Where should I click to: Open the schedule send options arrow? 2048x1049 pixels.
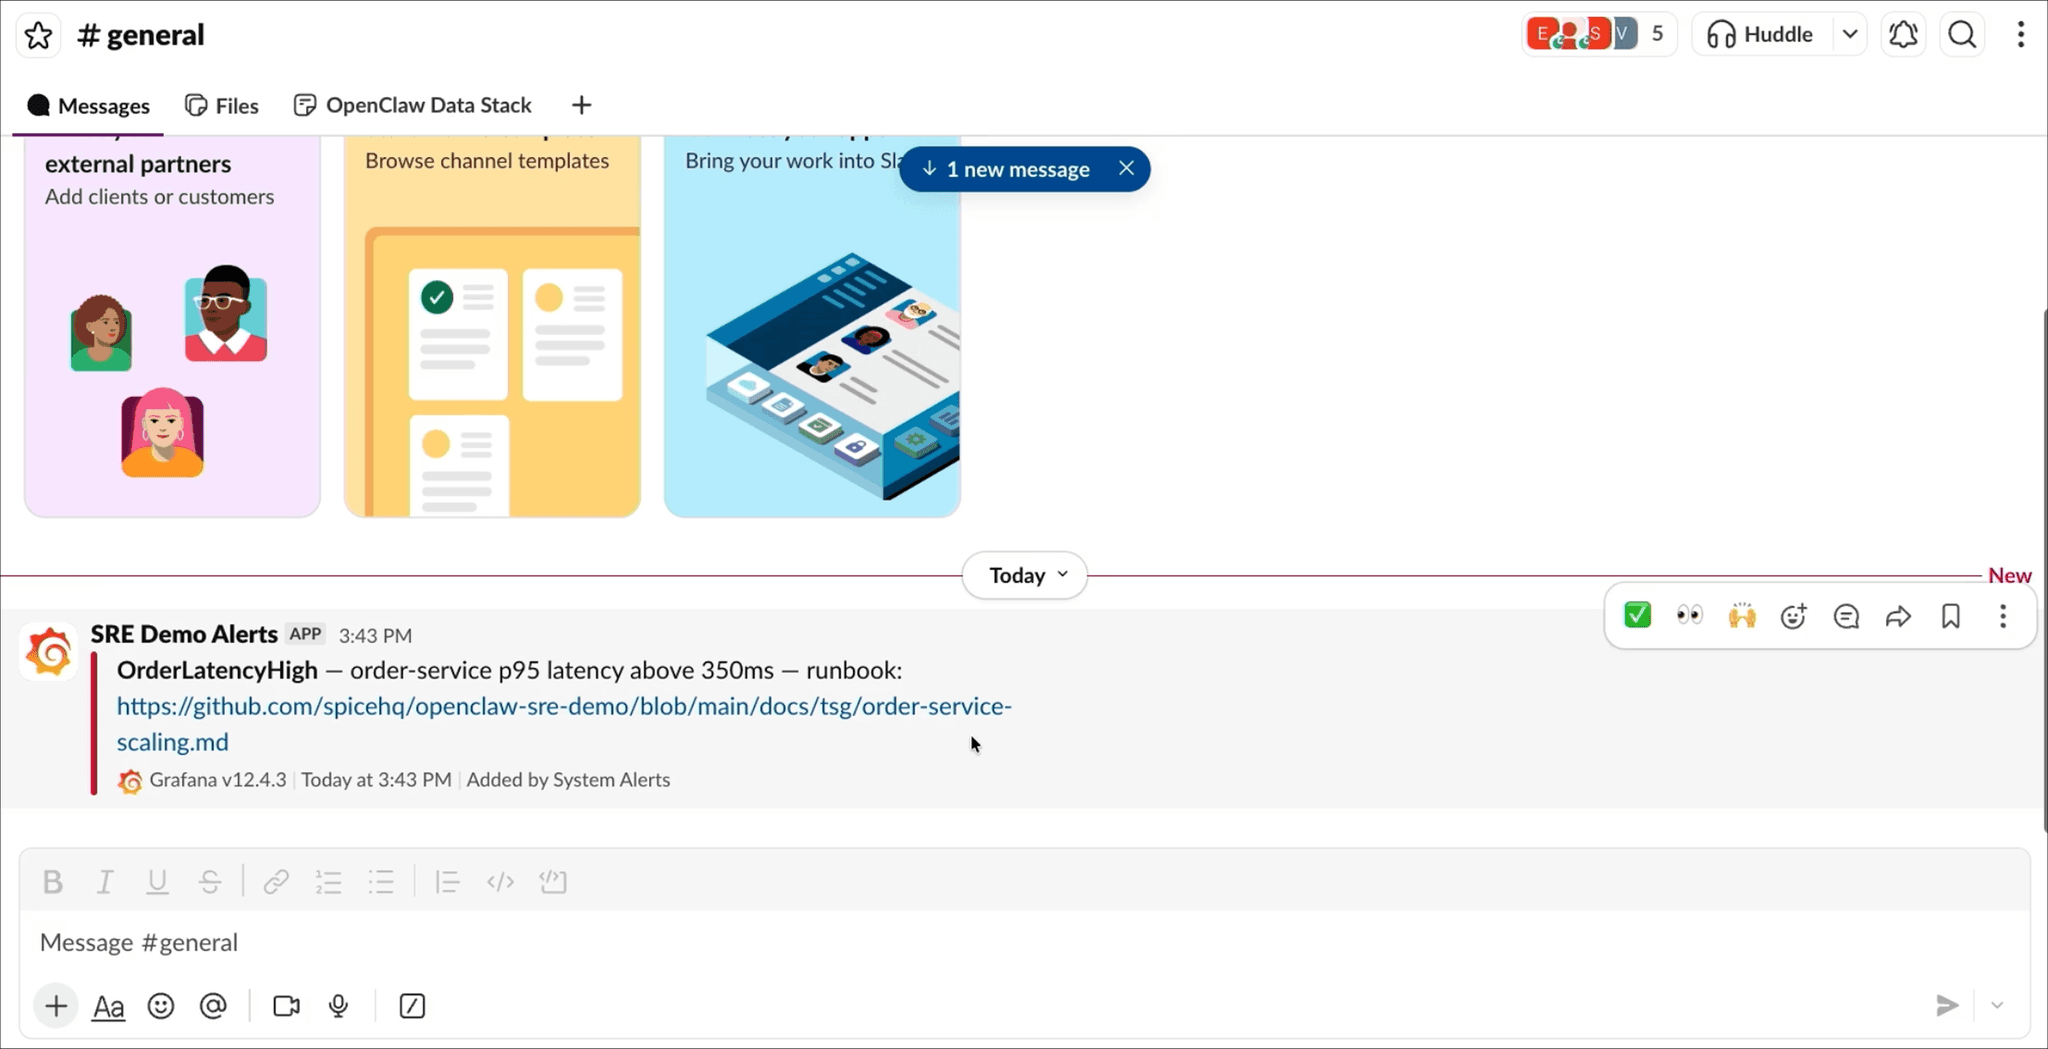pyautogui.click(x=1997, y=1006)
